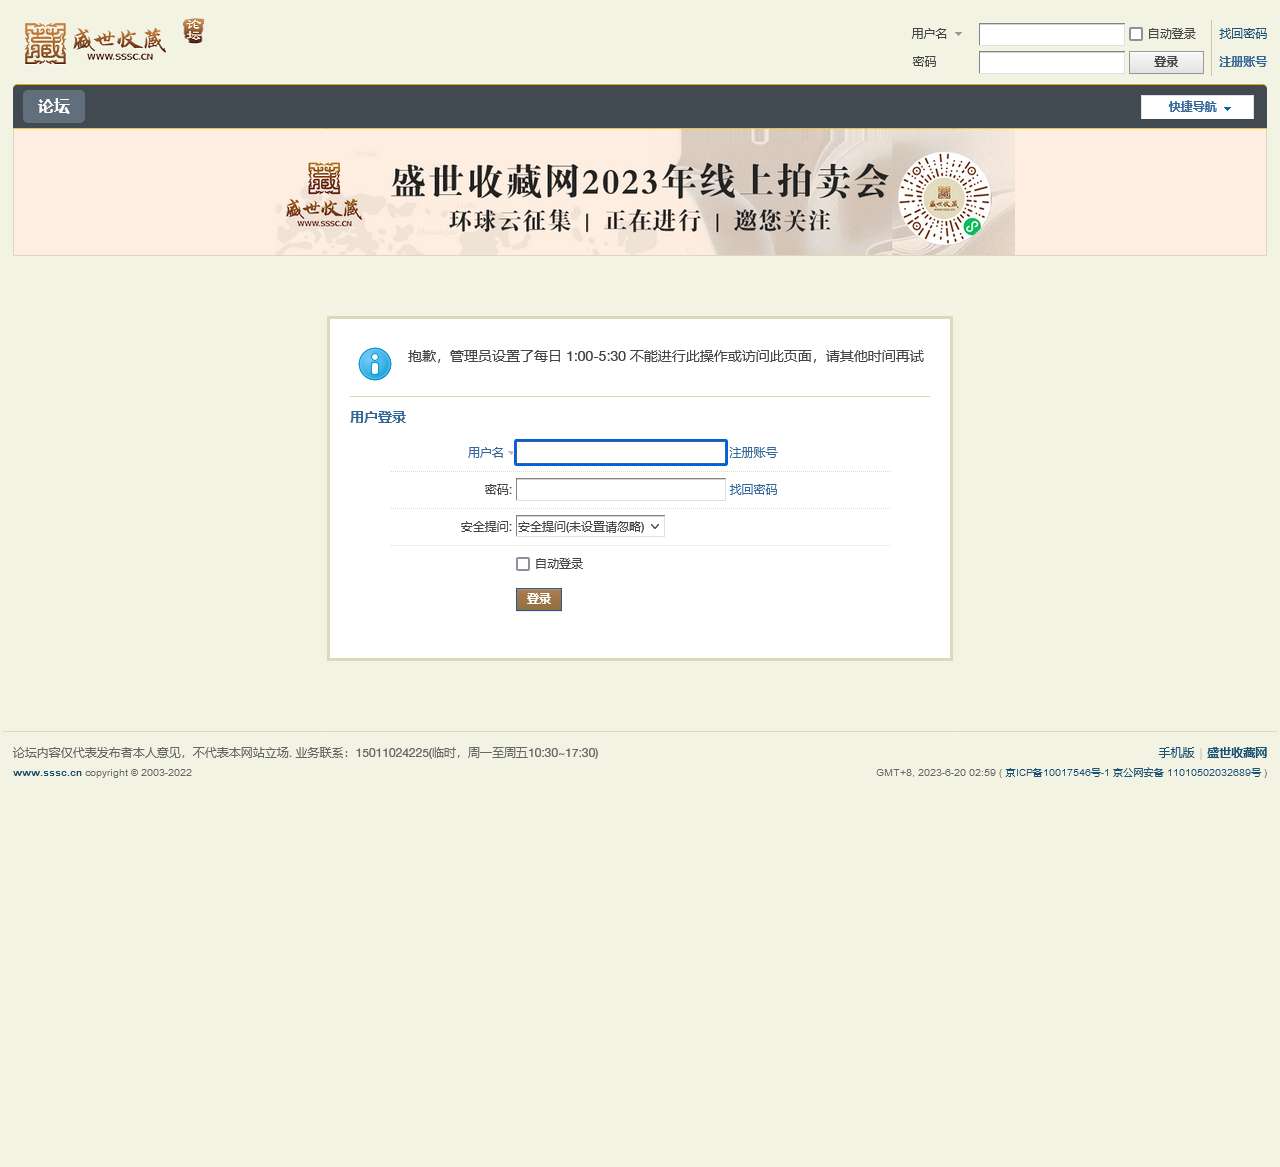1280x1167 pixels.
Task: Expand 快捷导航 quick navigation menu
Action: (1197, 107)
